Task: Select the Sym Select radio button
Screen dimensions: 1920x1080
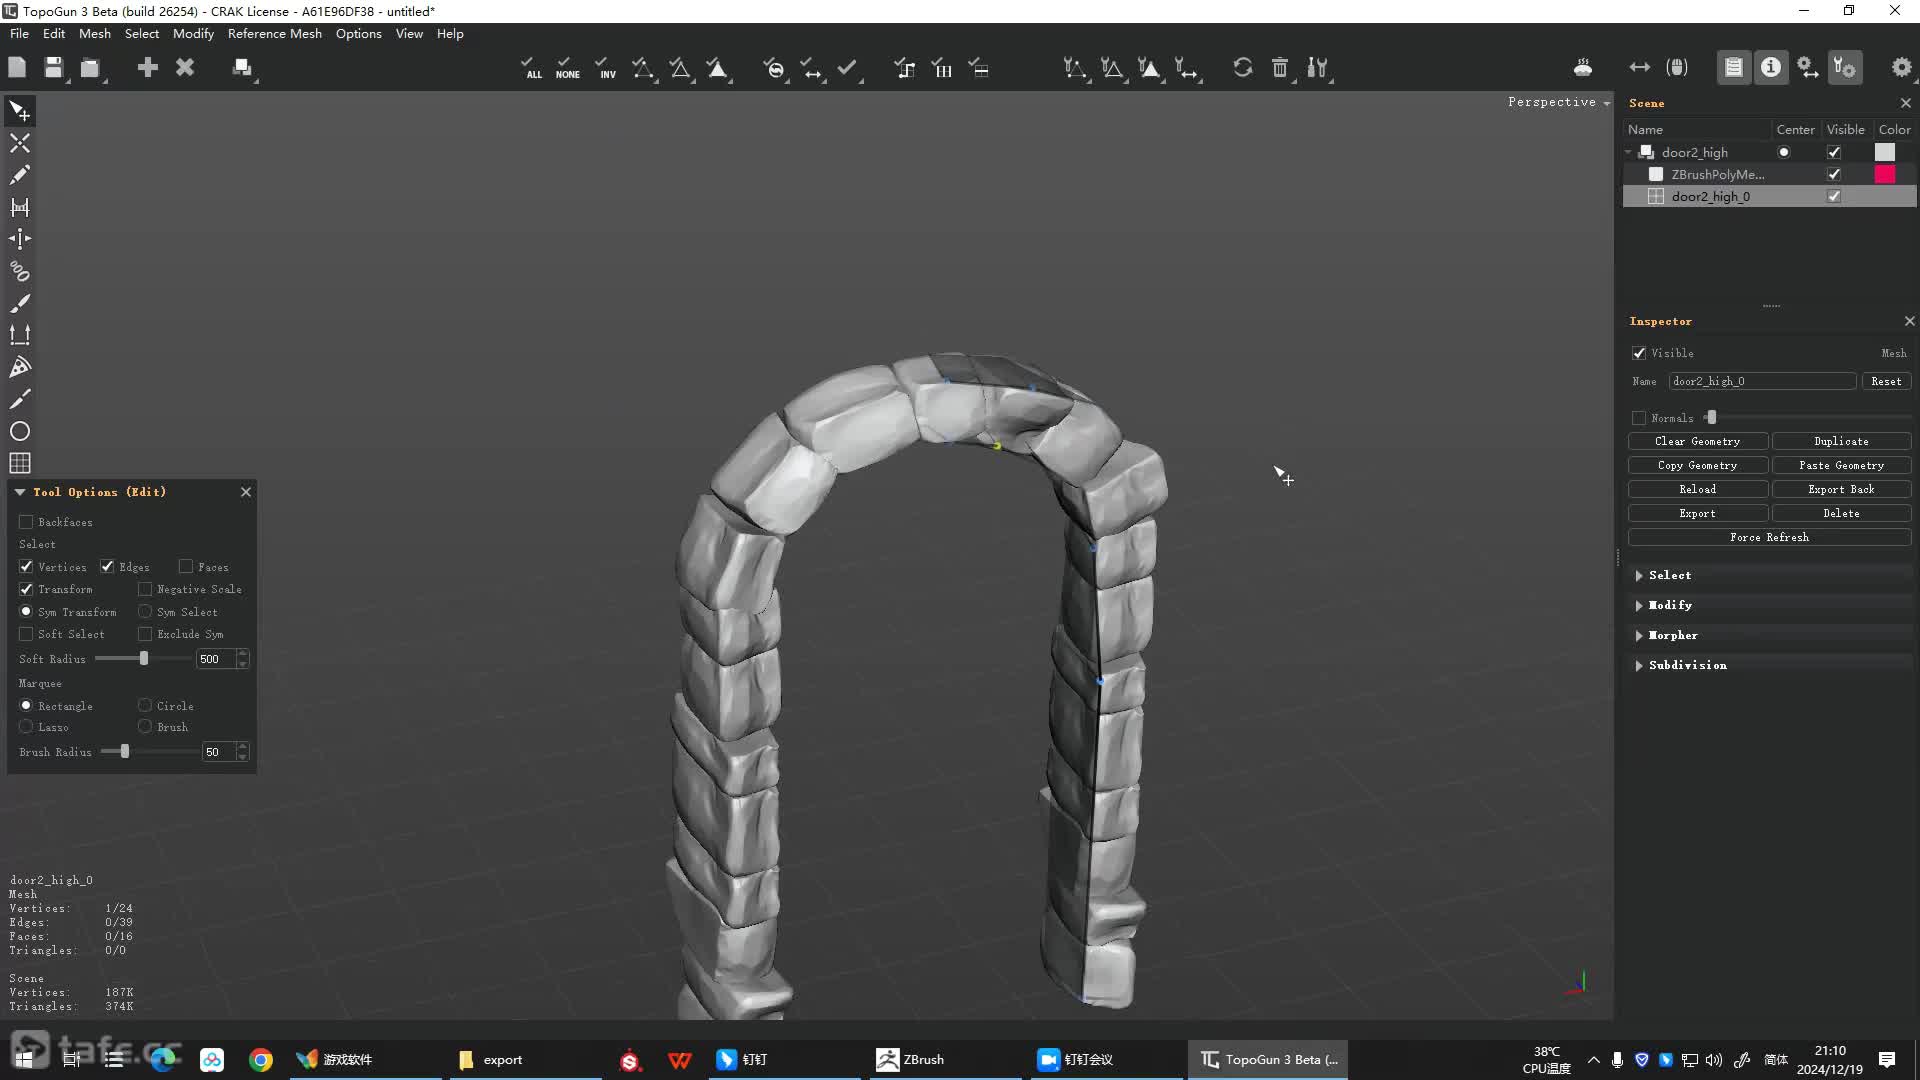Action: pyautogui.click(x=145, y=611)
